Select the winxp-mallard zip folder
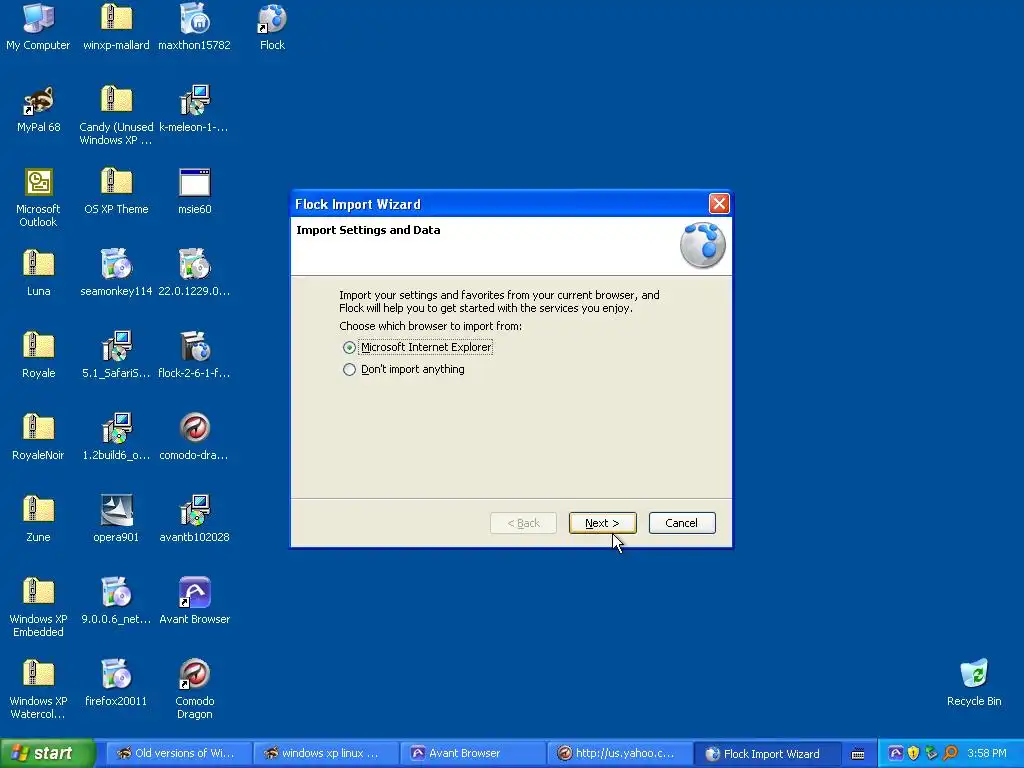This screenshot has height=768, width=1024. (x=116, y=27)
